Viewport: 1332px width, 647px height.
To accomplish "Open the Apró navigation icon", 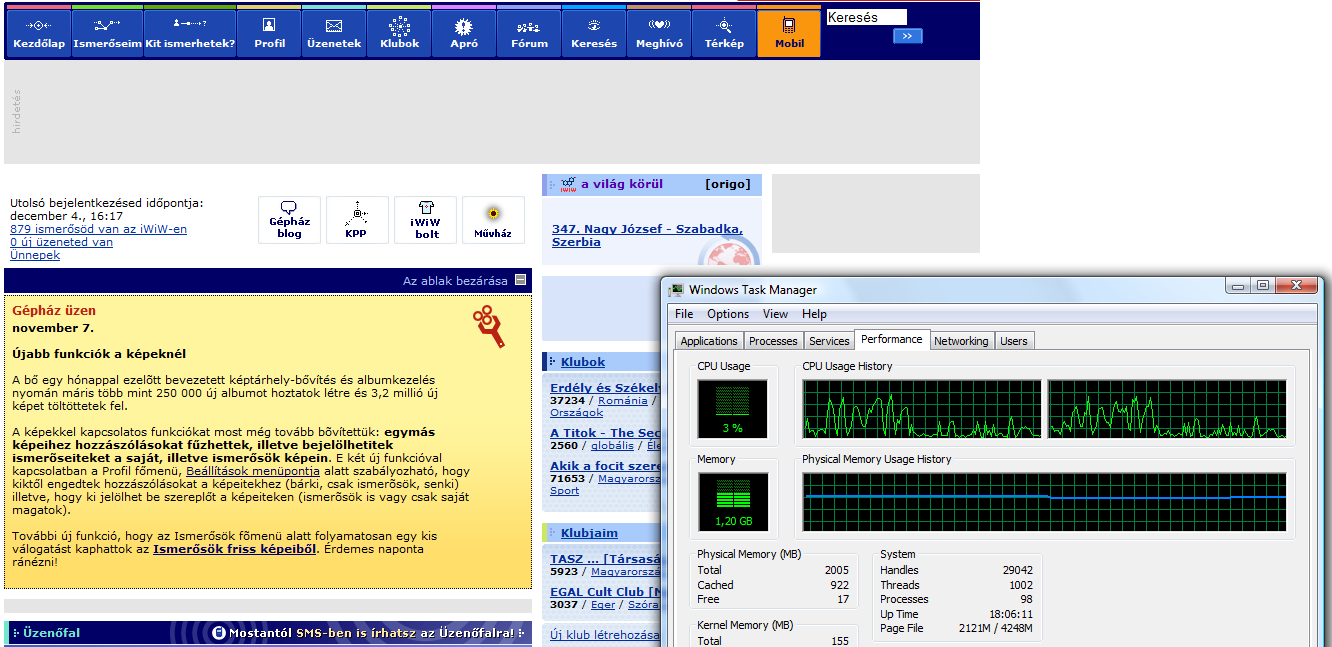I will coord(464,32).
